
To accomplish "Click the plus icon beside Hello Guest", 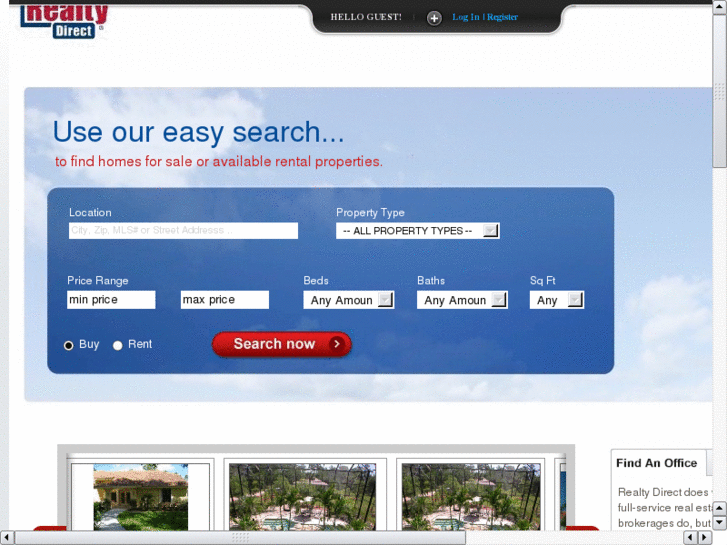I will pos(434,18).
